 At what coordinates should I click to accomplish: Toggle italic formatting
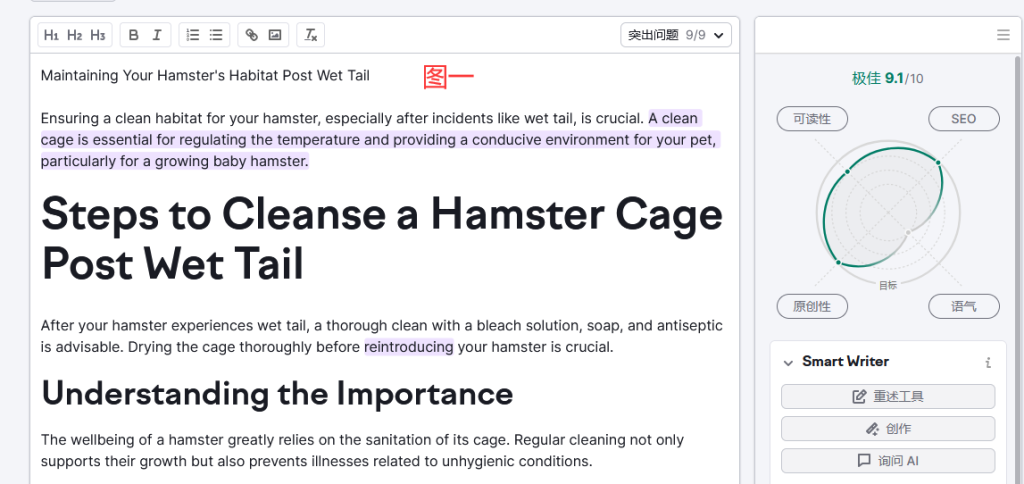157,35
